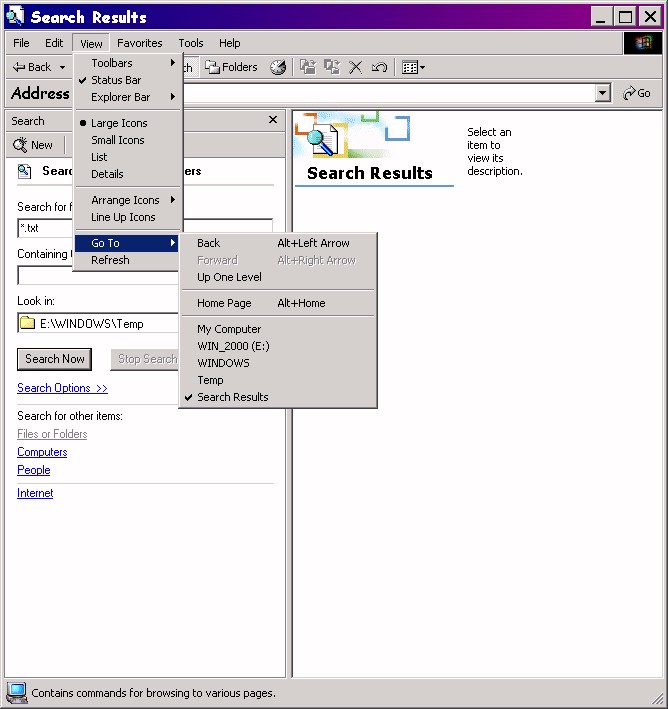Choose checked Search Results in Go To
Image resolution: width=668 pixels, height=709 pixels.
tap(278, 397)
